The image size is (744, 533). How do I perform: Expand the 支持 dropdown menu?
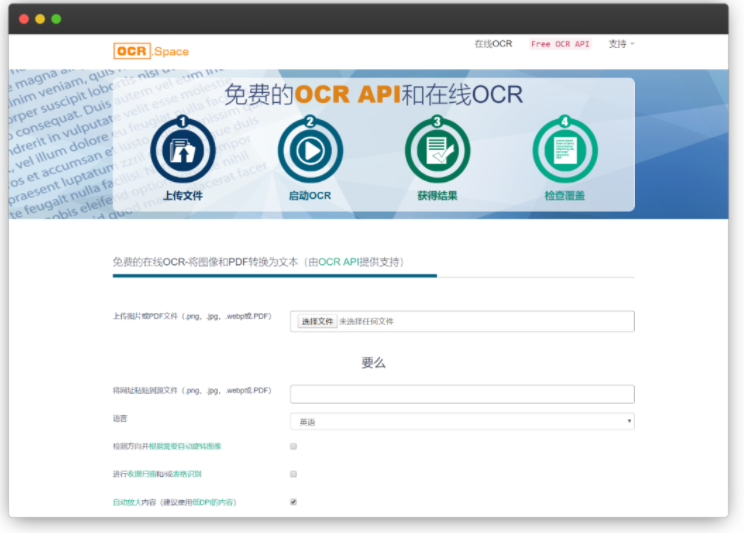[621, 44]
